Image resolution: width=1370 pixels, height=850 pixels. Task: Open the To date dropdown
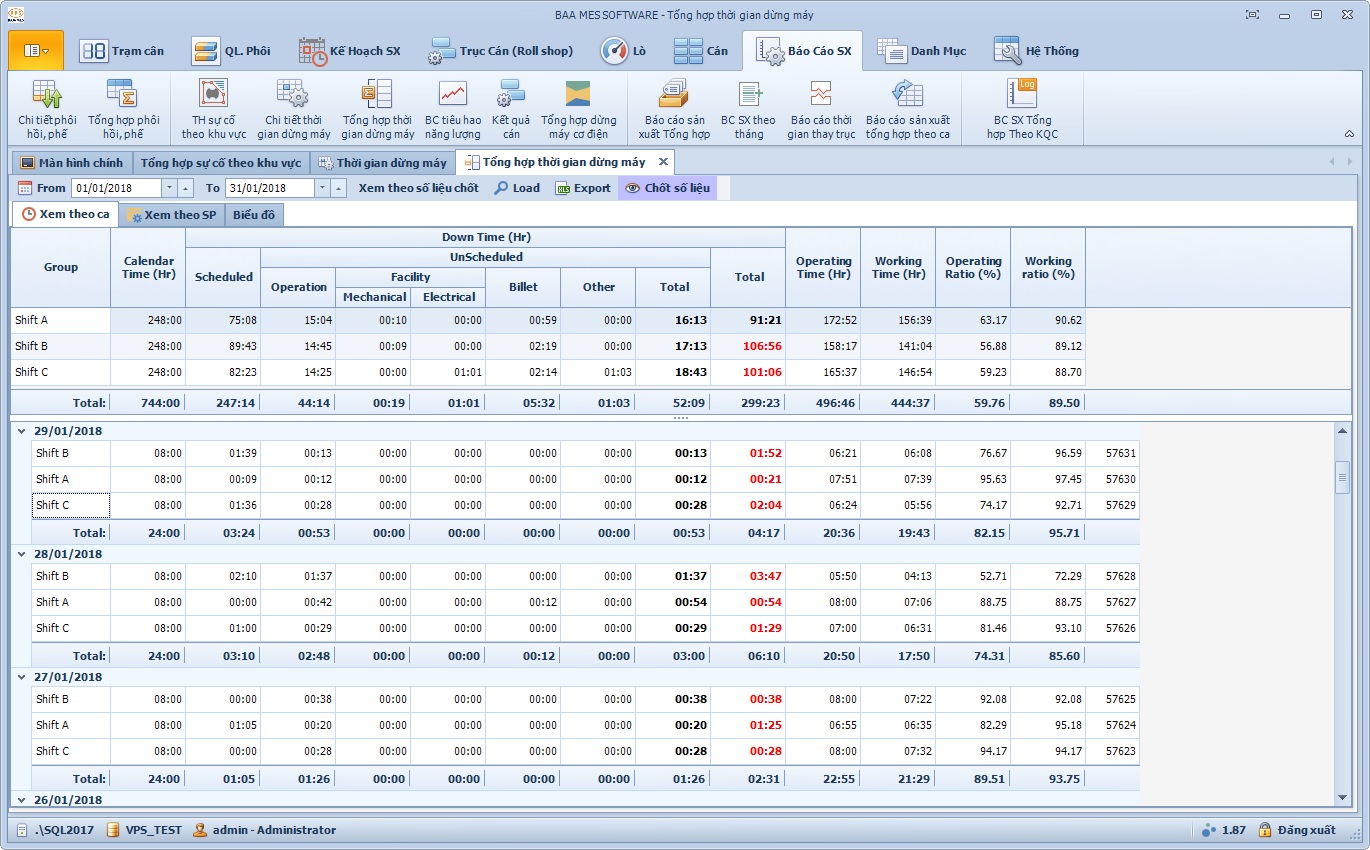click(322, 188)
